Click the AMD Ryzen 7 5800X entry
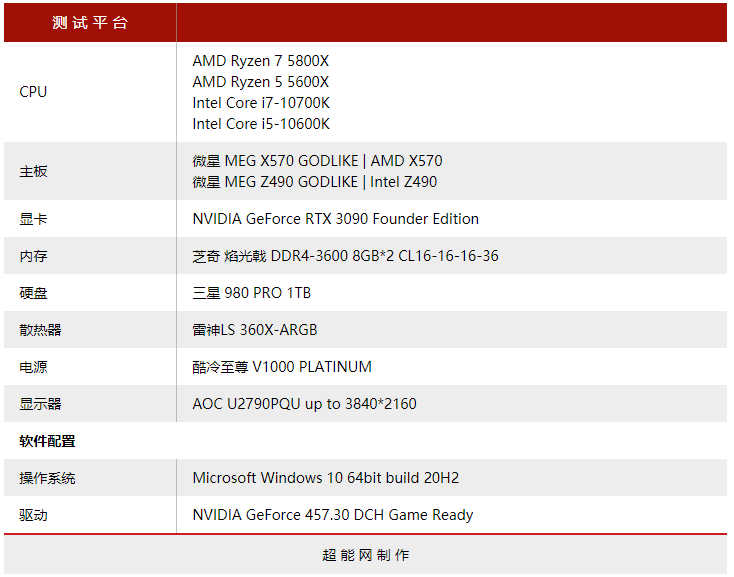Screen dimensions: 734x577 tap(260, 61)
